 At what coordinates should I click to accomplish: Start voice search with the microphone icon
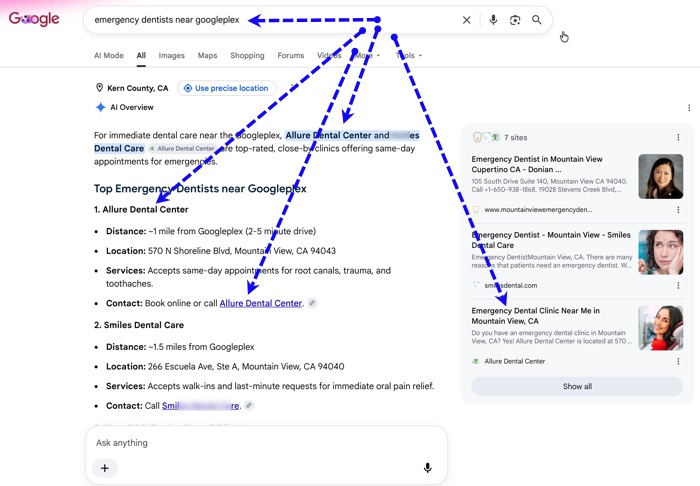tap(493, 20)
